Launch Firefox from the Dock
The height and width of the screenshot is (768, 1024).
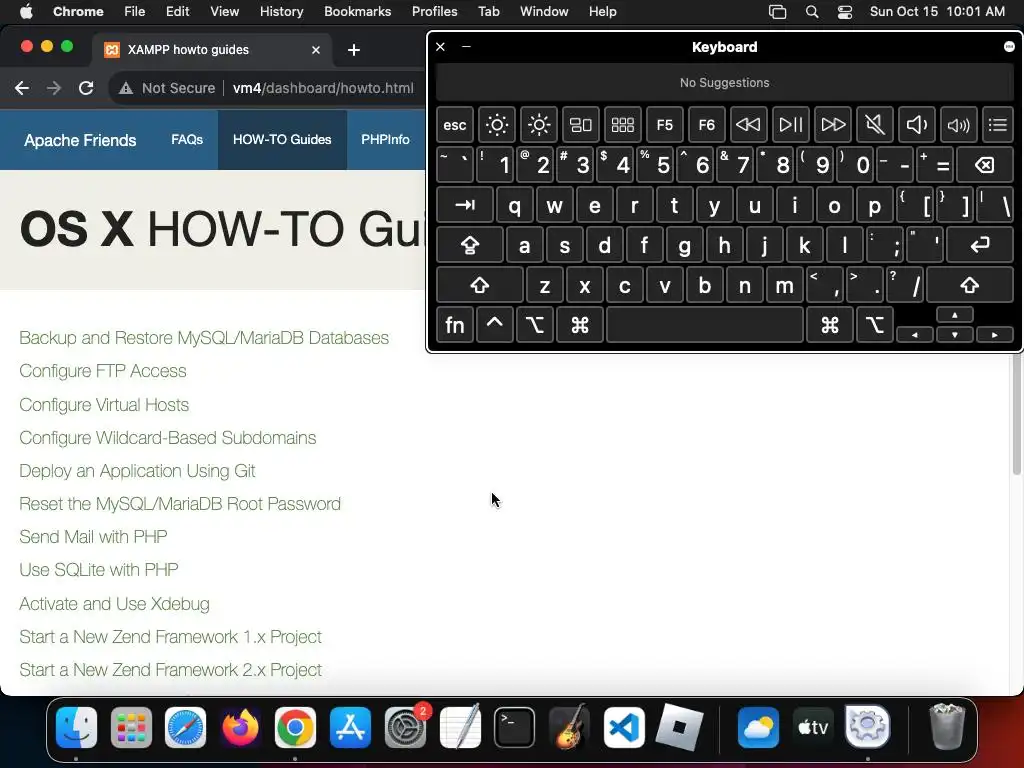pyautogui.click(x=240, y=727)
